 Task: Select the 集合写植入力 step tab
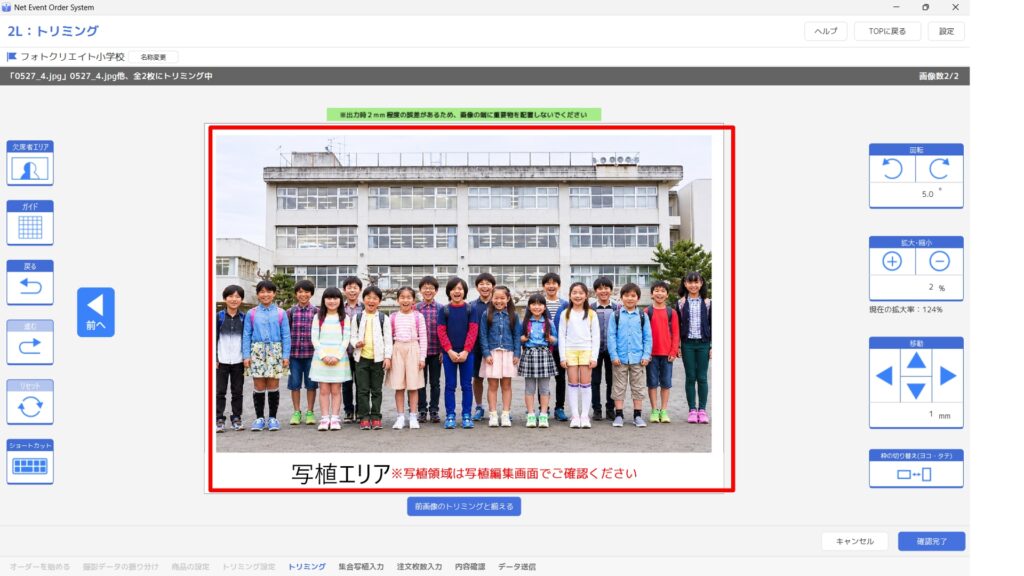click(361, 567)
